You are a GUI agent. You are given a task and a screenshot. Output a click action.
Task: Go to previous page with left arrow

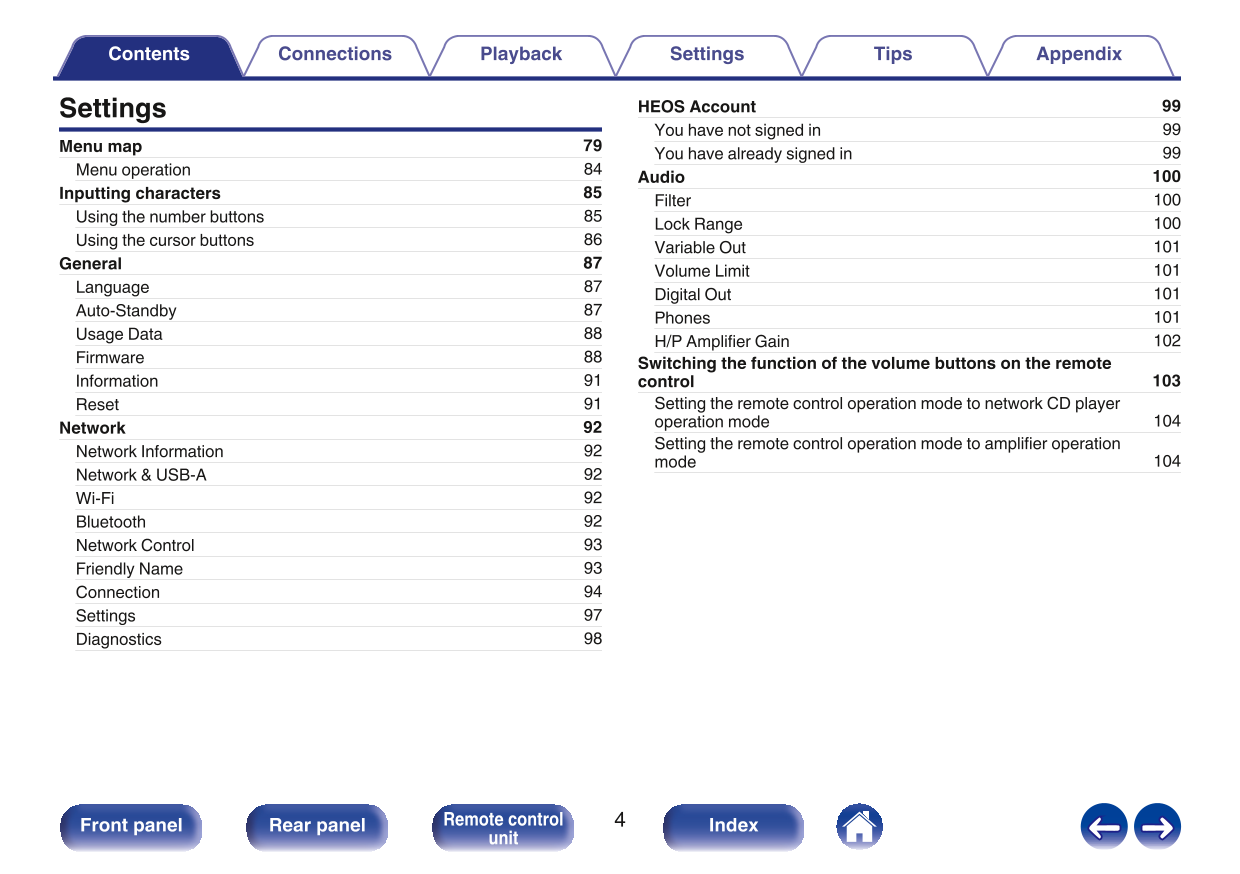[1103, 827]
